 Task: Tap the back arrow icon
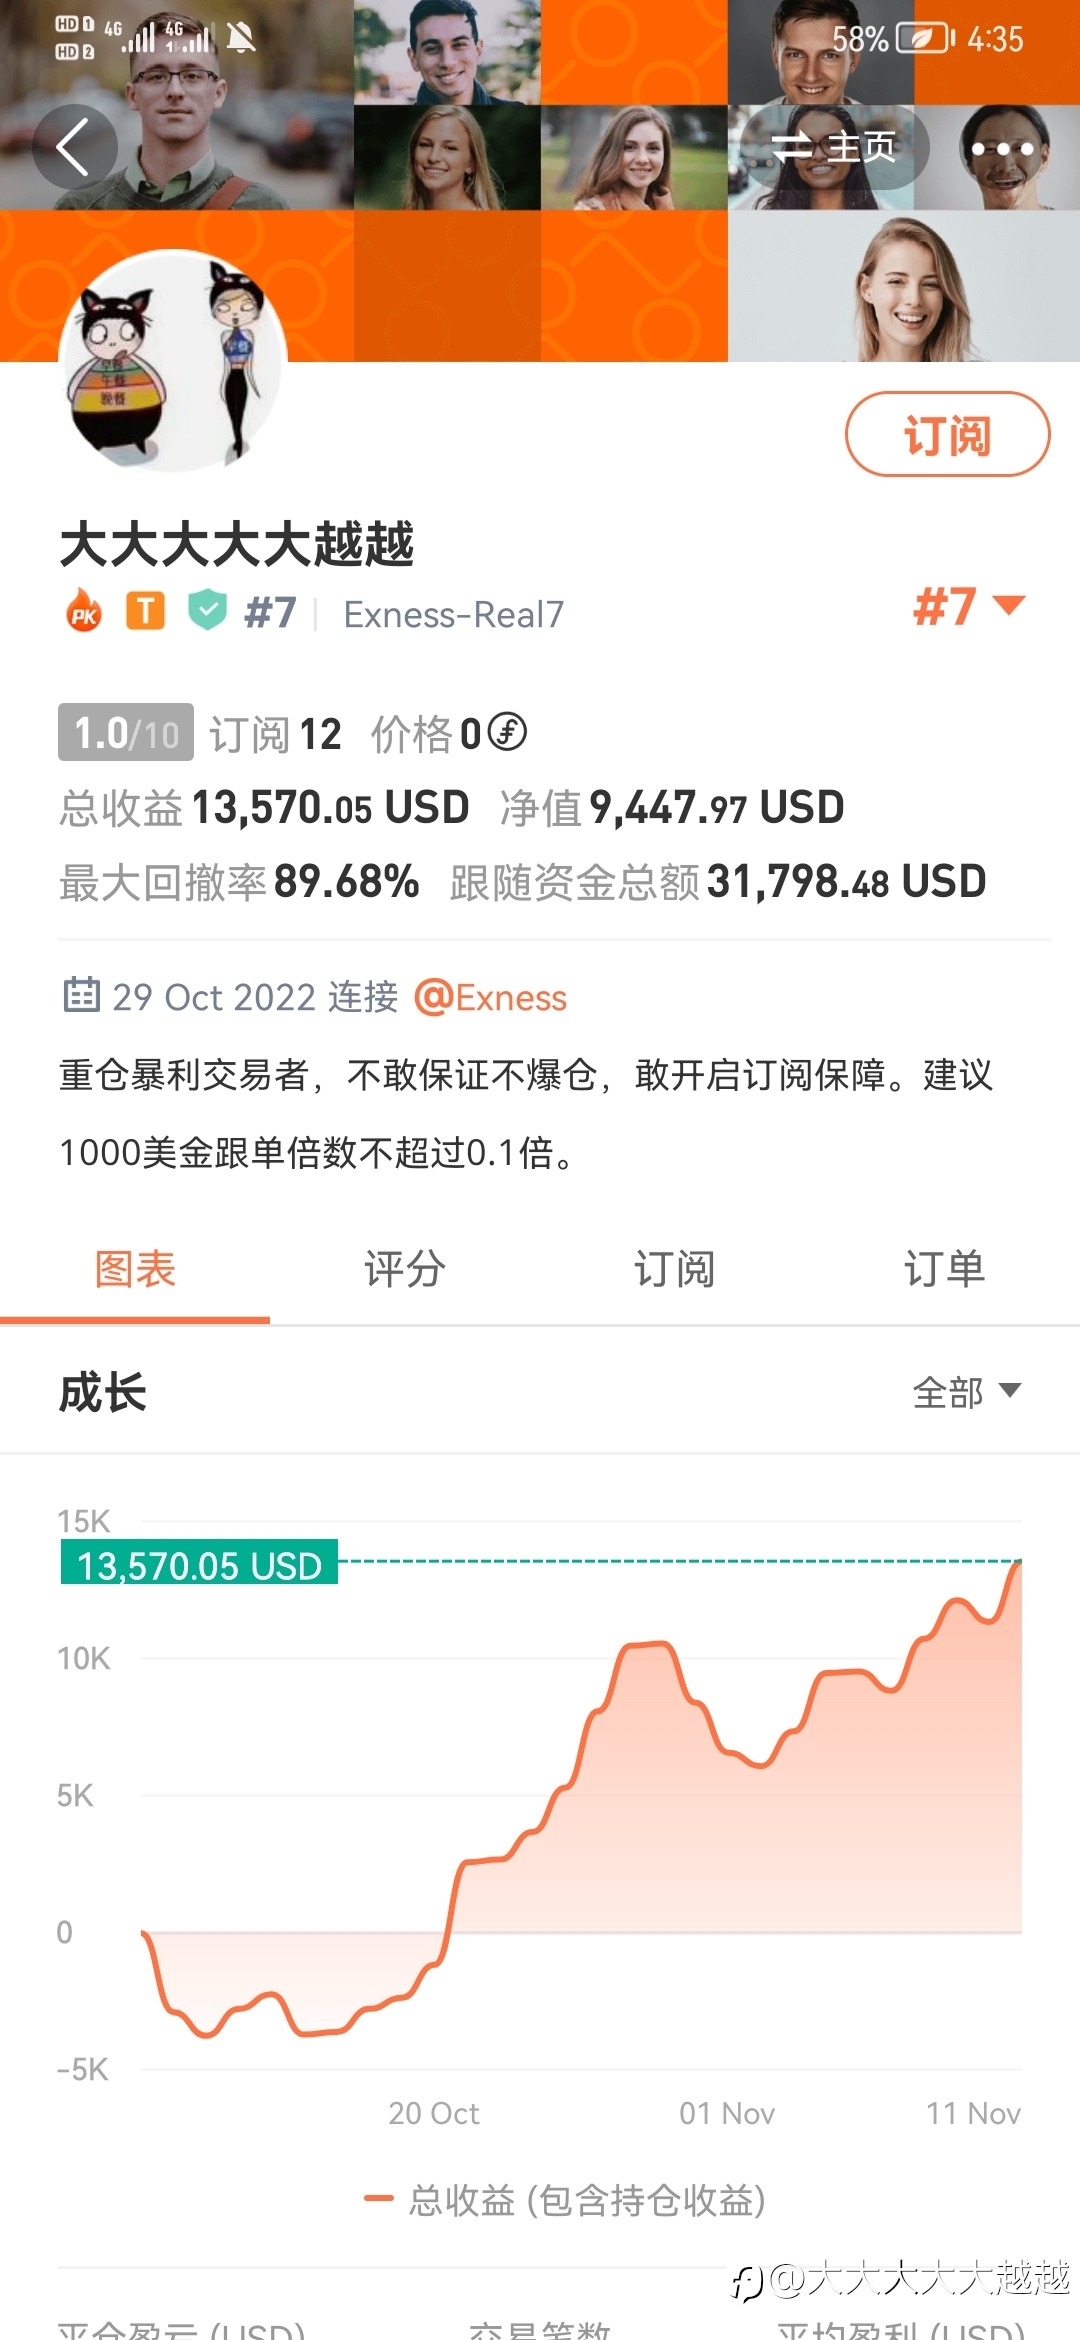tap(74, 147)
